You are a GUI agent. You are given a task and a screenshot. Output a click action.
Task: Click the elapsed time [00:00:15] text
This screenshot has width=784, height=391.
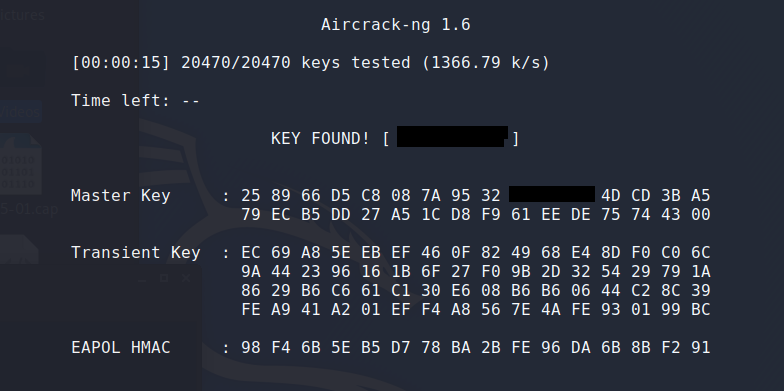click(120, 63)
